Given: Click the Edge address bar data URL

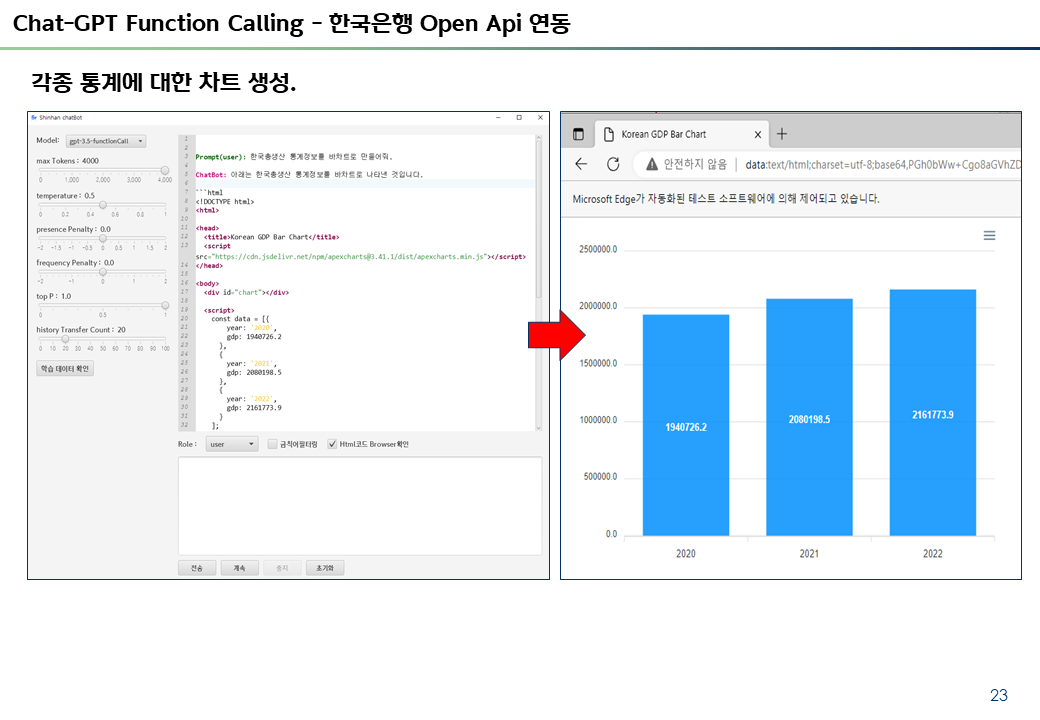Looking at the screenshot, I should [x=882, y=164].
